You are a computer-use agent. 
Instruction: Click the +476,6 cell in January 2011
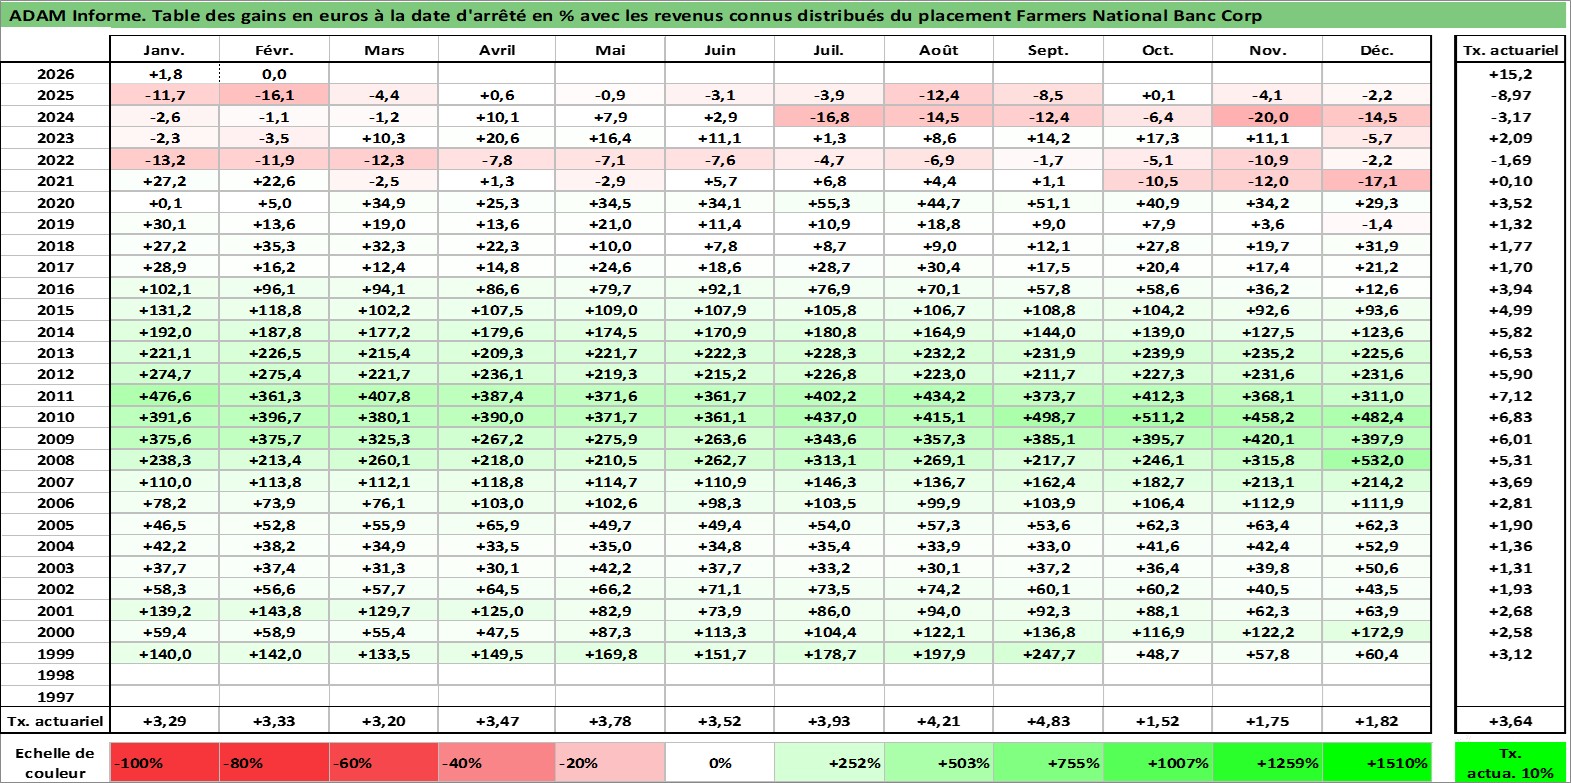pos(165,396)
